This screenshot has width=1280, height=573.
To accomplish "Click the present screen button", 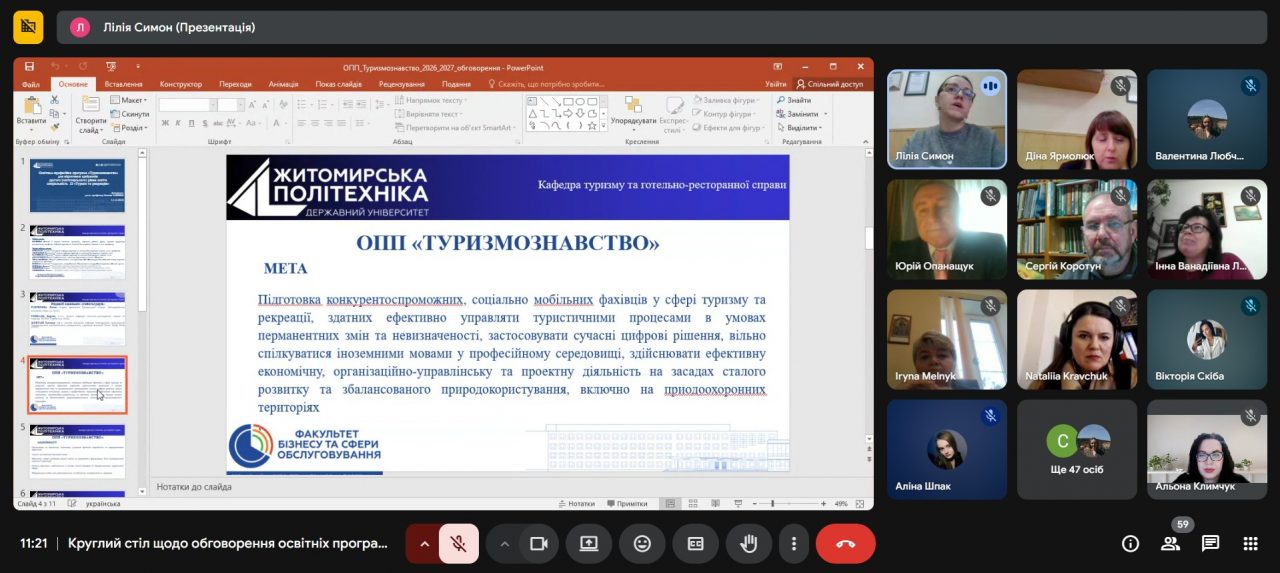I will tap(588, 544).
